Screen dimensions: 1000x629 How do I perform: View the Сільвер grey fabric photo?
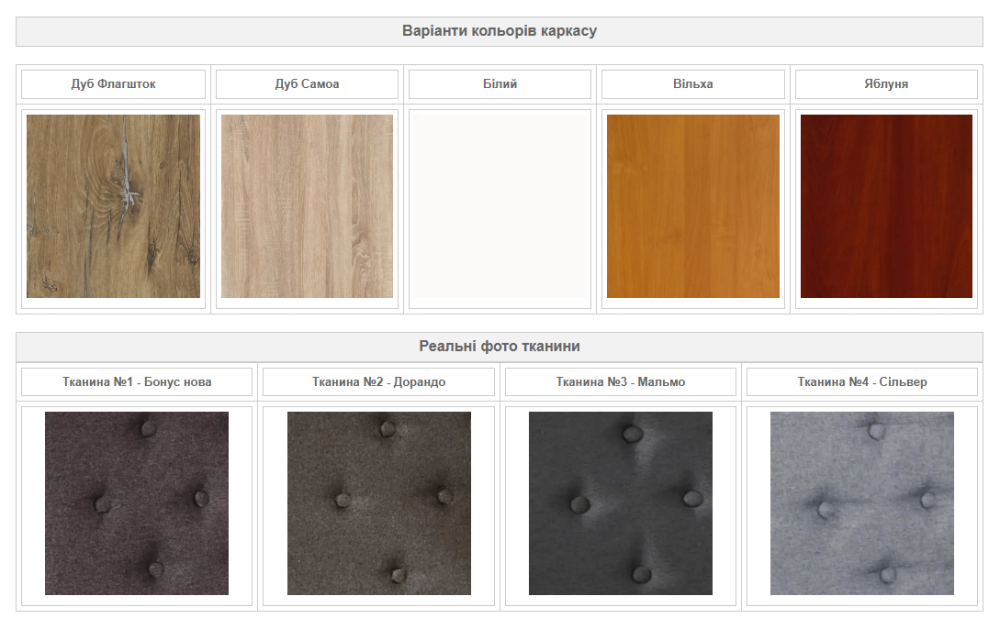point(862,503)
